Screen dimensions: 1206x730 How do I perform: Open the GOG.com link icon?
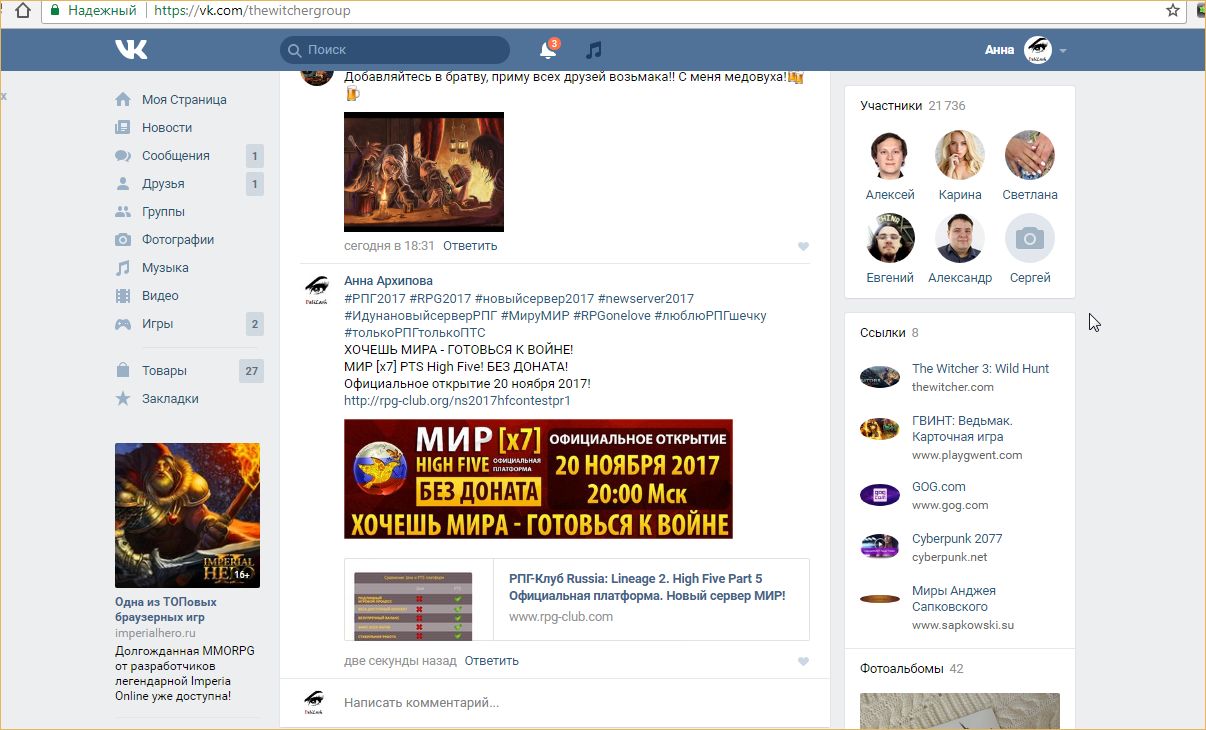pos(880,495)
